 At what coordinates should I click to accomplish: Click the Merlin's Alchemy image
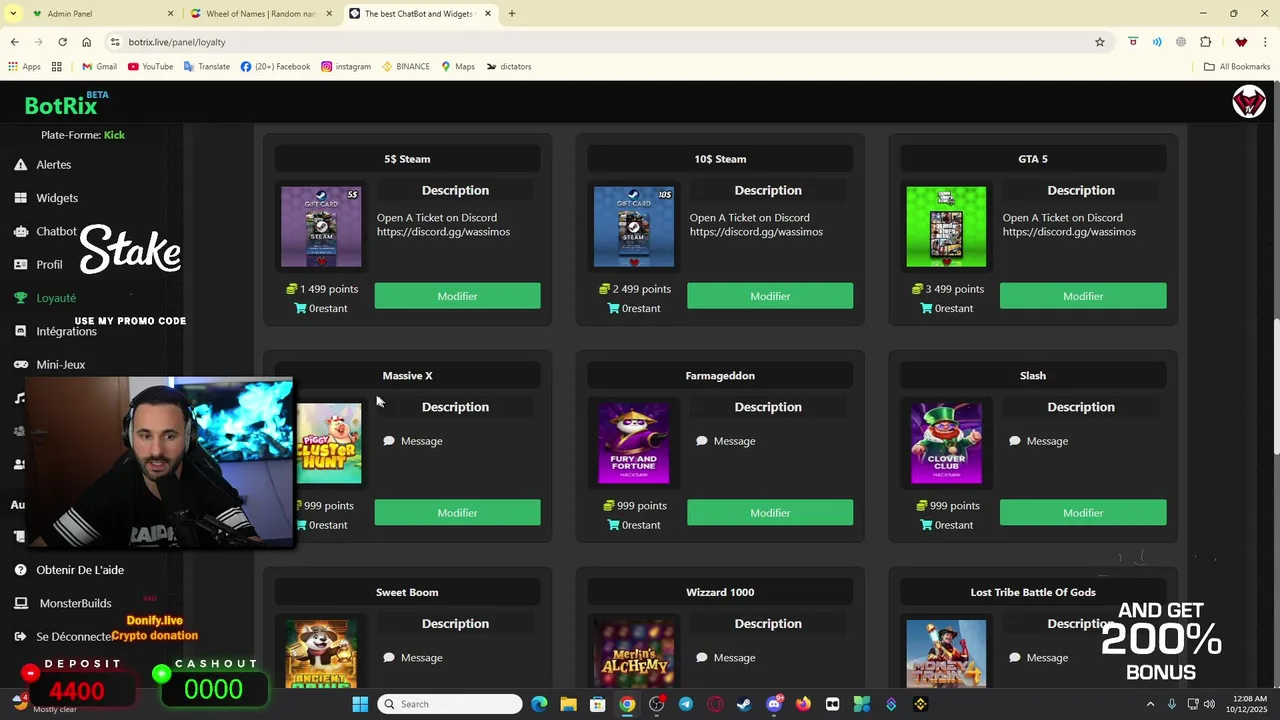634,653
